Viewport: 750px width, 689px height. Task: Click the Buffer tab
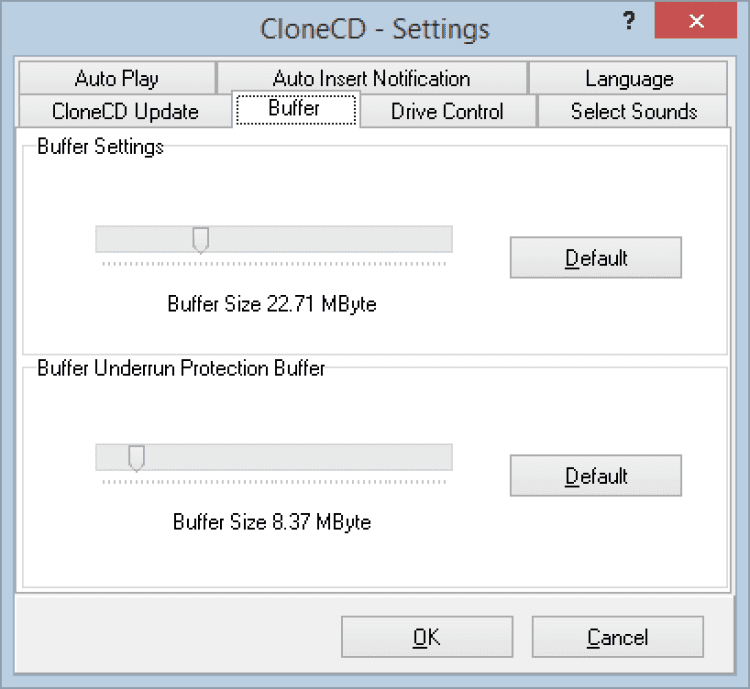tap(294, 108)
